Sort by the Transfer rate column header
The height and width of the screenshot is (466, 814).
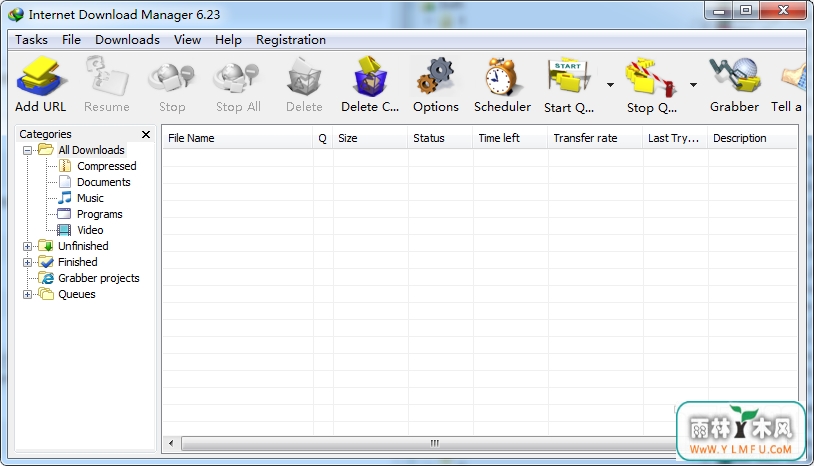point(595,138)
